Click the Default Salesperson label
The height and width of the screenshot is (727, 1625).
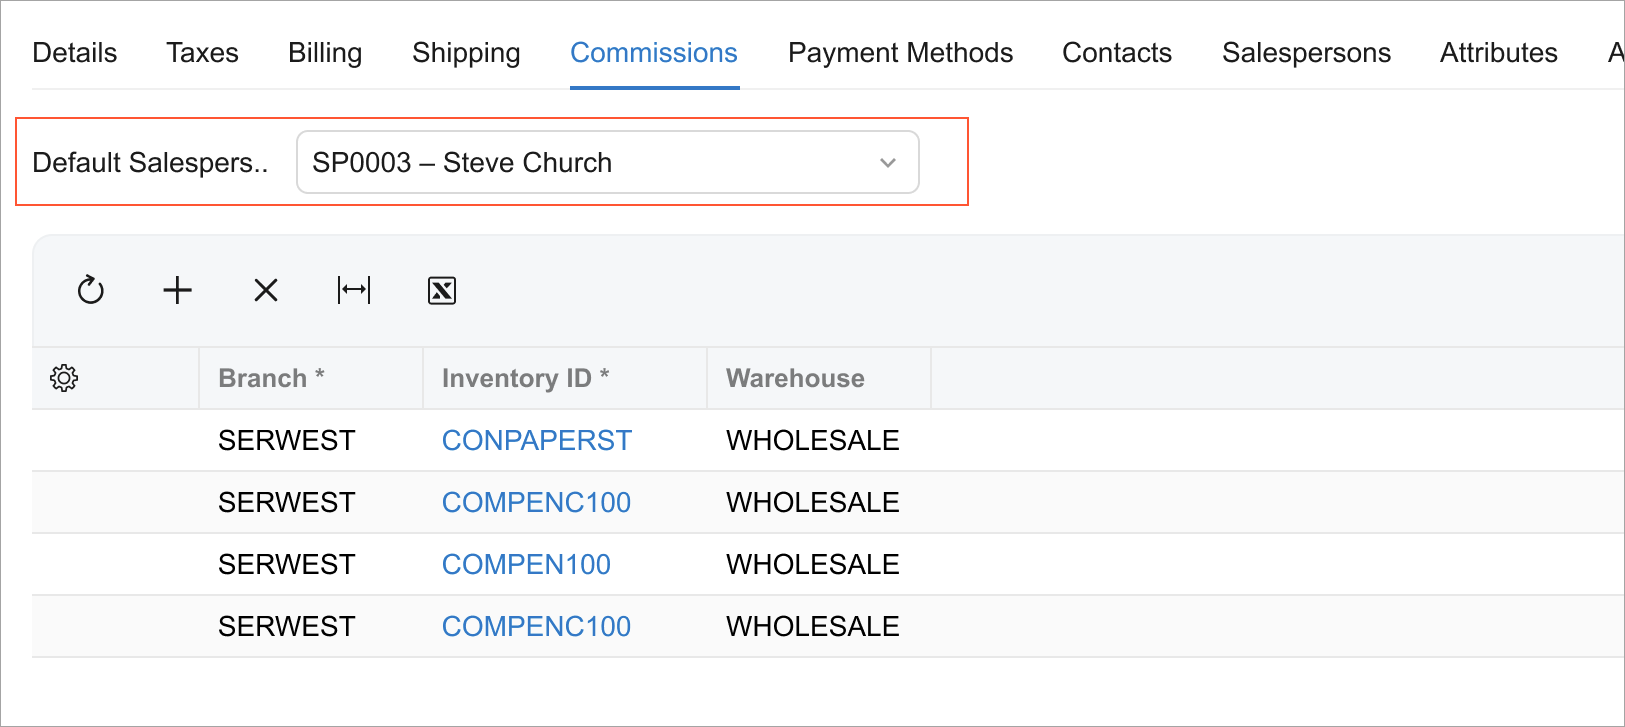click(x=150, y=163)
